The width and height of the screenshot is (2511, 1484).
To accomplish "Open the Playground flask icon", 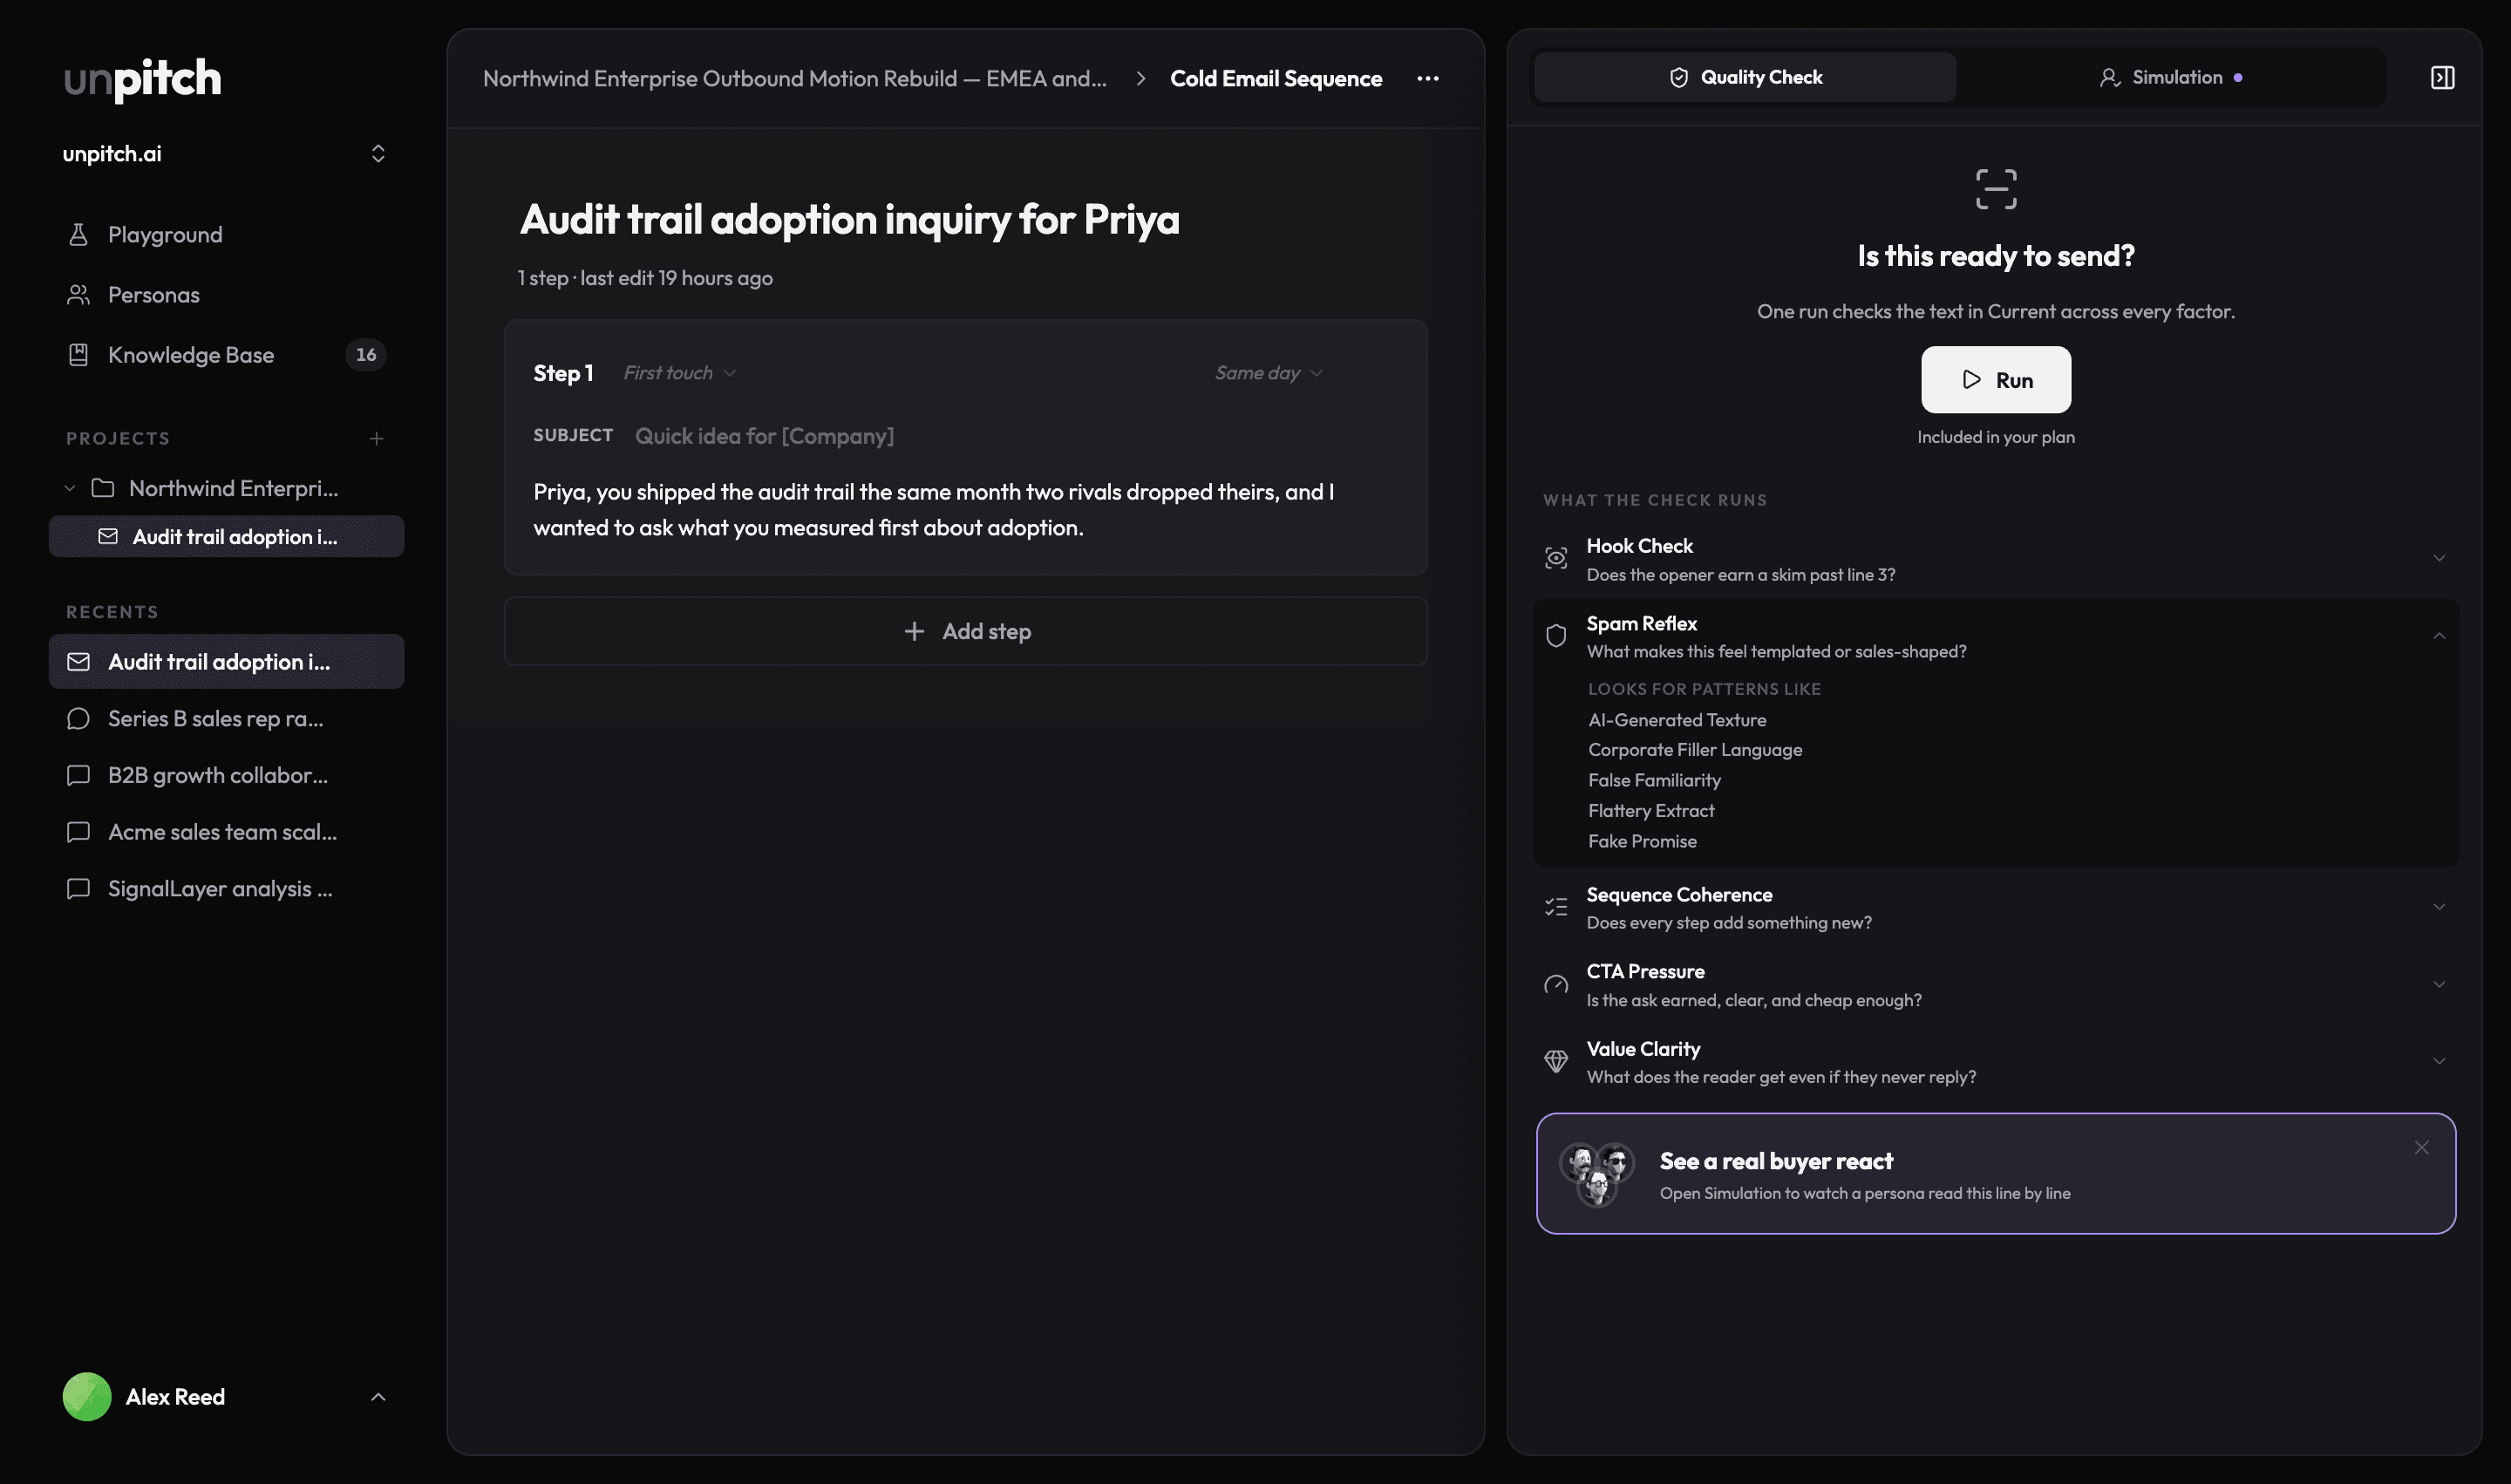I will [78, 235].
